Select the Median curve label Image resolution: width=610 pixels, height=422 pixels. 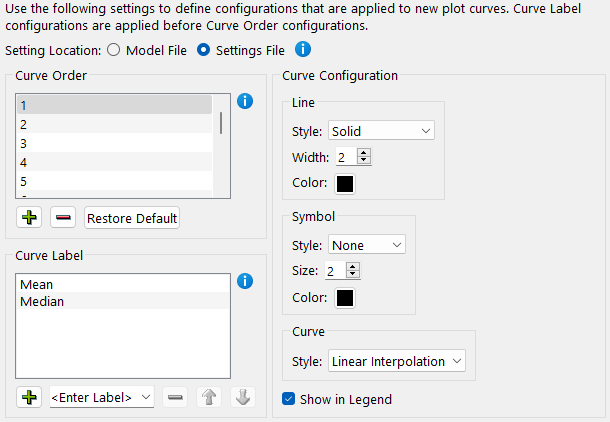tap(42, 301)
